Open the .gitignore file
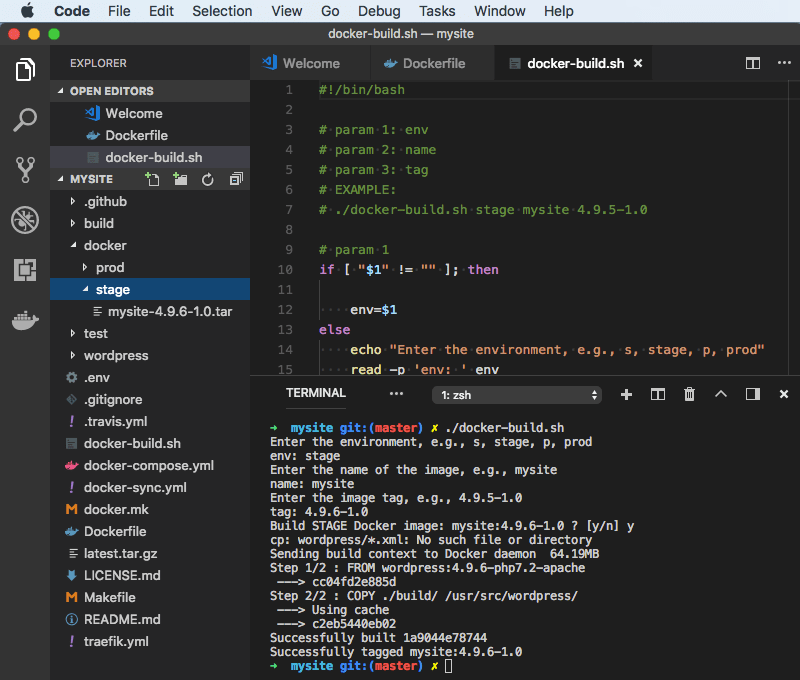Viewport: 800px width, 680px height. pos(150,399)
